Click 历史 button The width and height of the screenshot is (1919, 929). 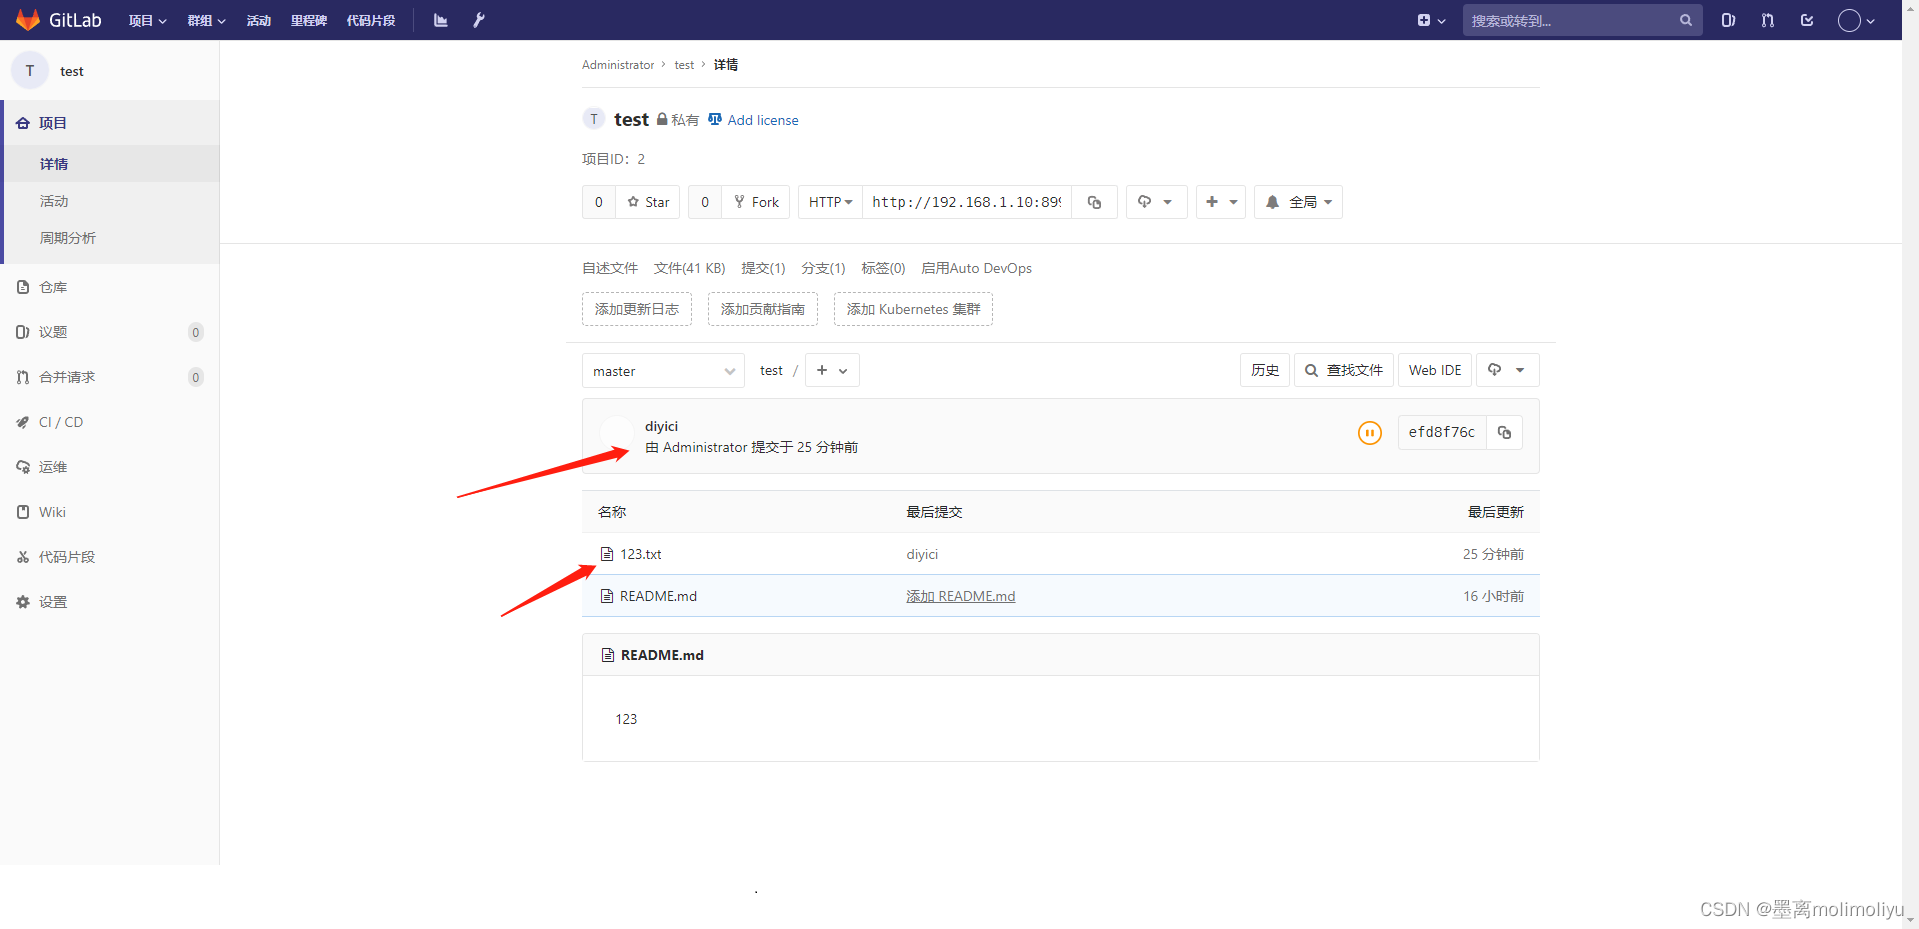point(1264,370)
